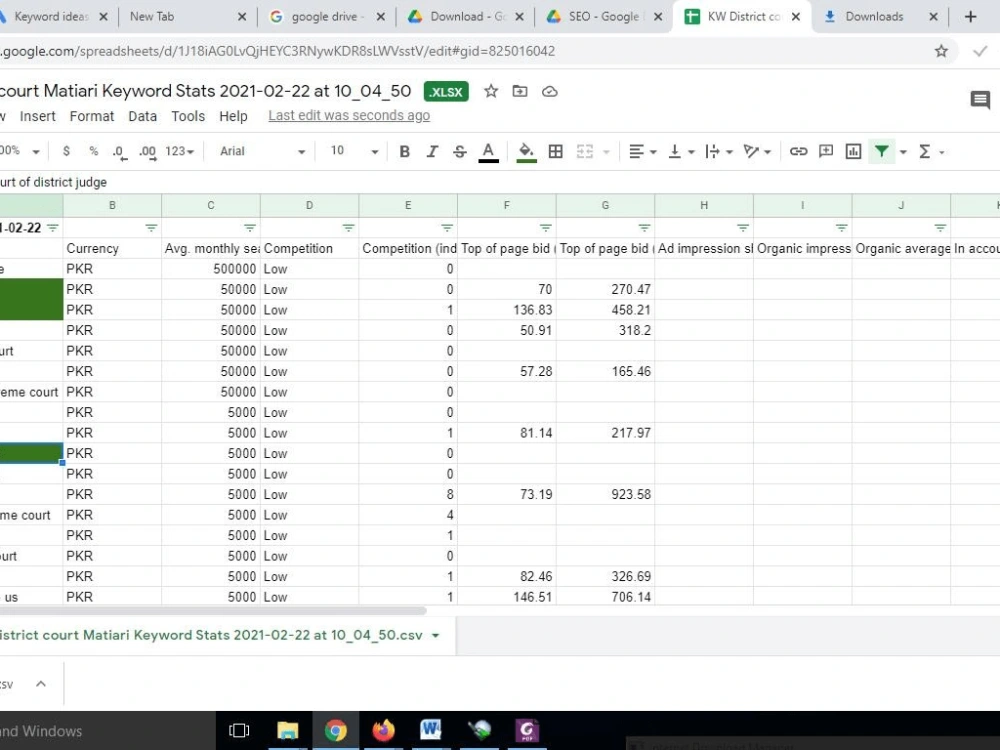Image resolution: width=1000 pixels, height=750 pixels.
Task: Click horizontal scrollbar of sheet
Action: click(213, 610)
